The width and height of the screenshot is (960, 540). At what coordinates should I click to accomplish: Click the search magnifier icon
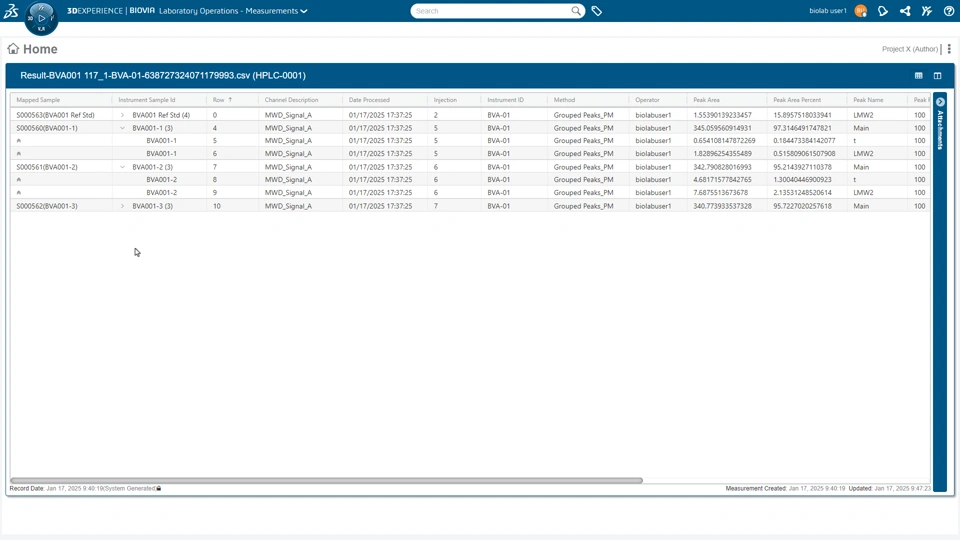(x=576, y=10)
